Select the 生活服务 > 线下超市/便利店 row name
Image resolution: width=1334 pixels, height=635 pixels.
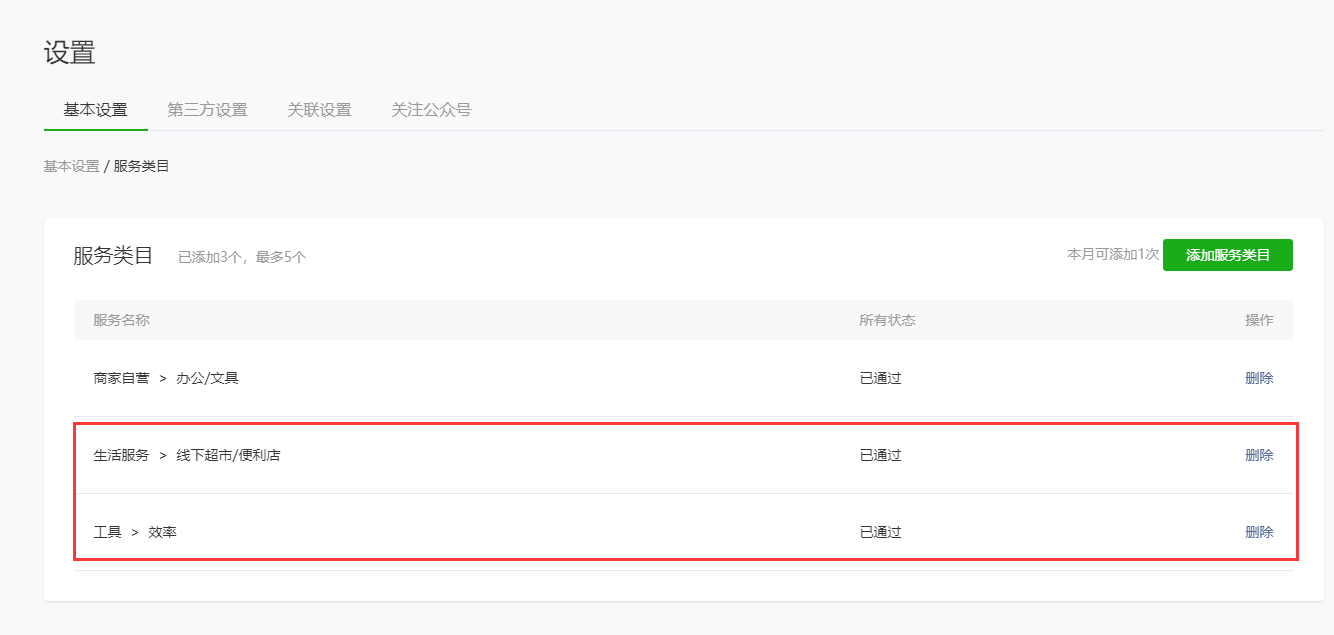187,455
